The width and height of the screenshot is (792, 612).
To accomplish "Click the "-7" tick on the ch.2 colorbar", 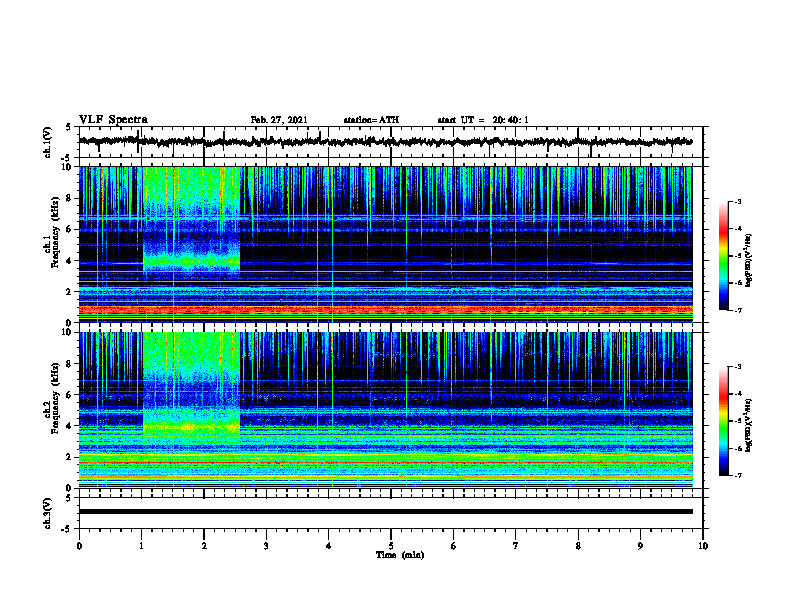I will (x=738, y=475).
